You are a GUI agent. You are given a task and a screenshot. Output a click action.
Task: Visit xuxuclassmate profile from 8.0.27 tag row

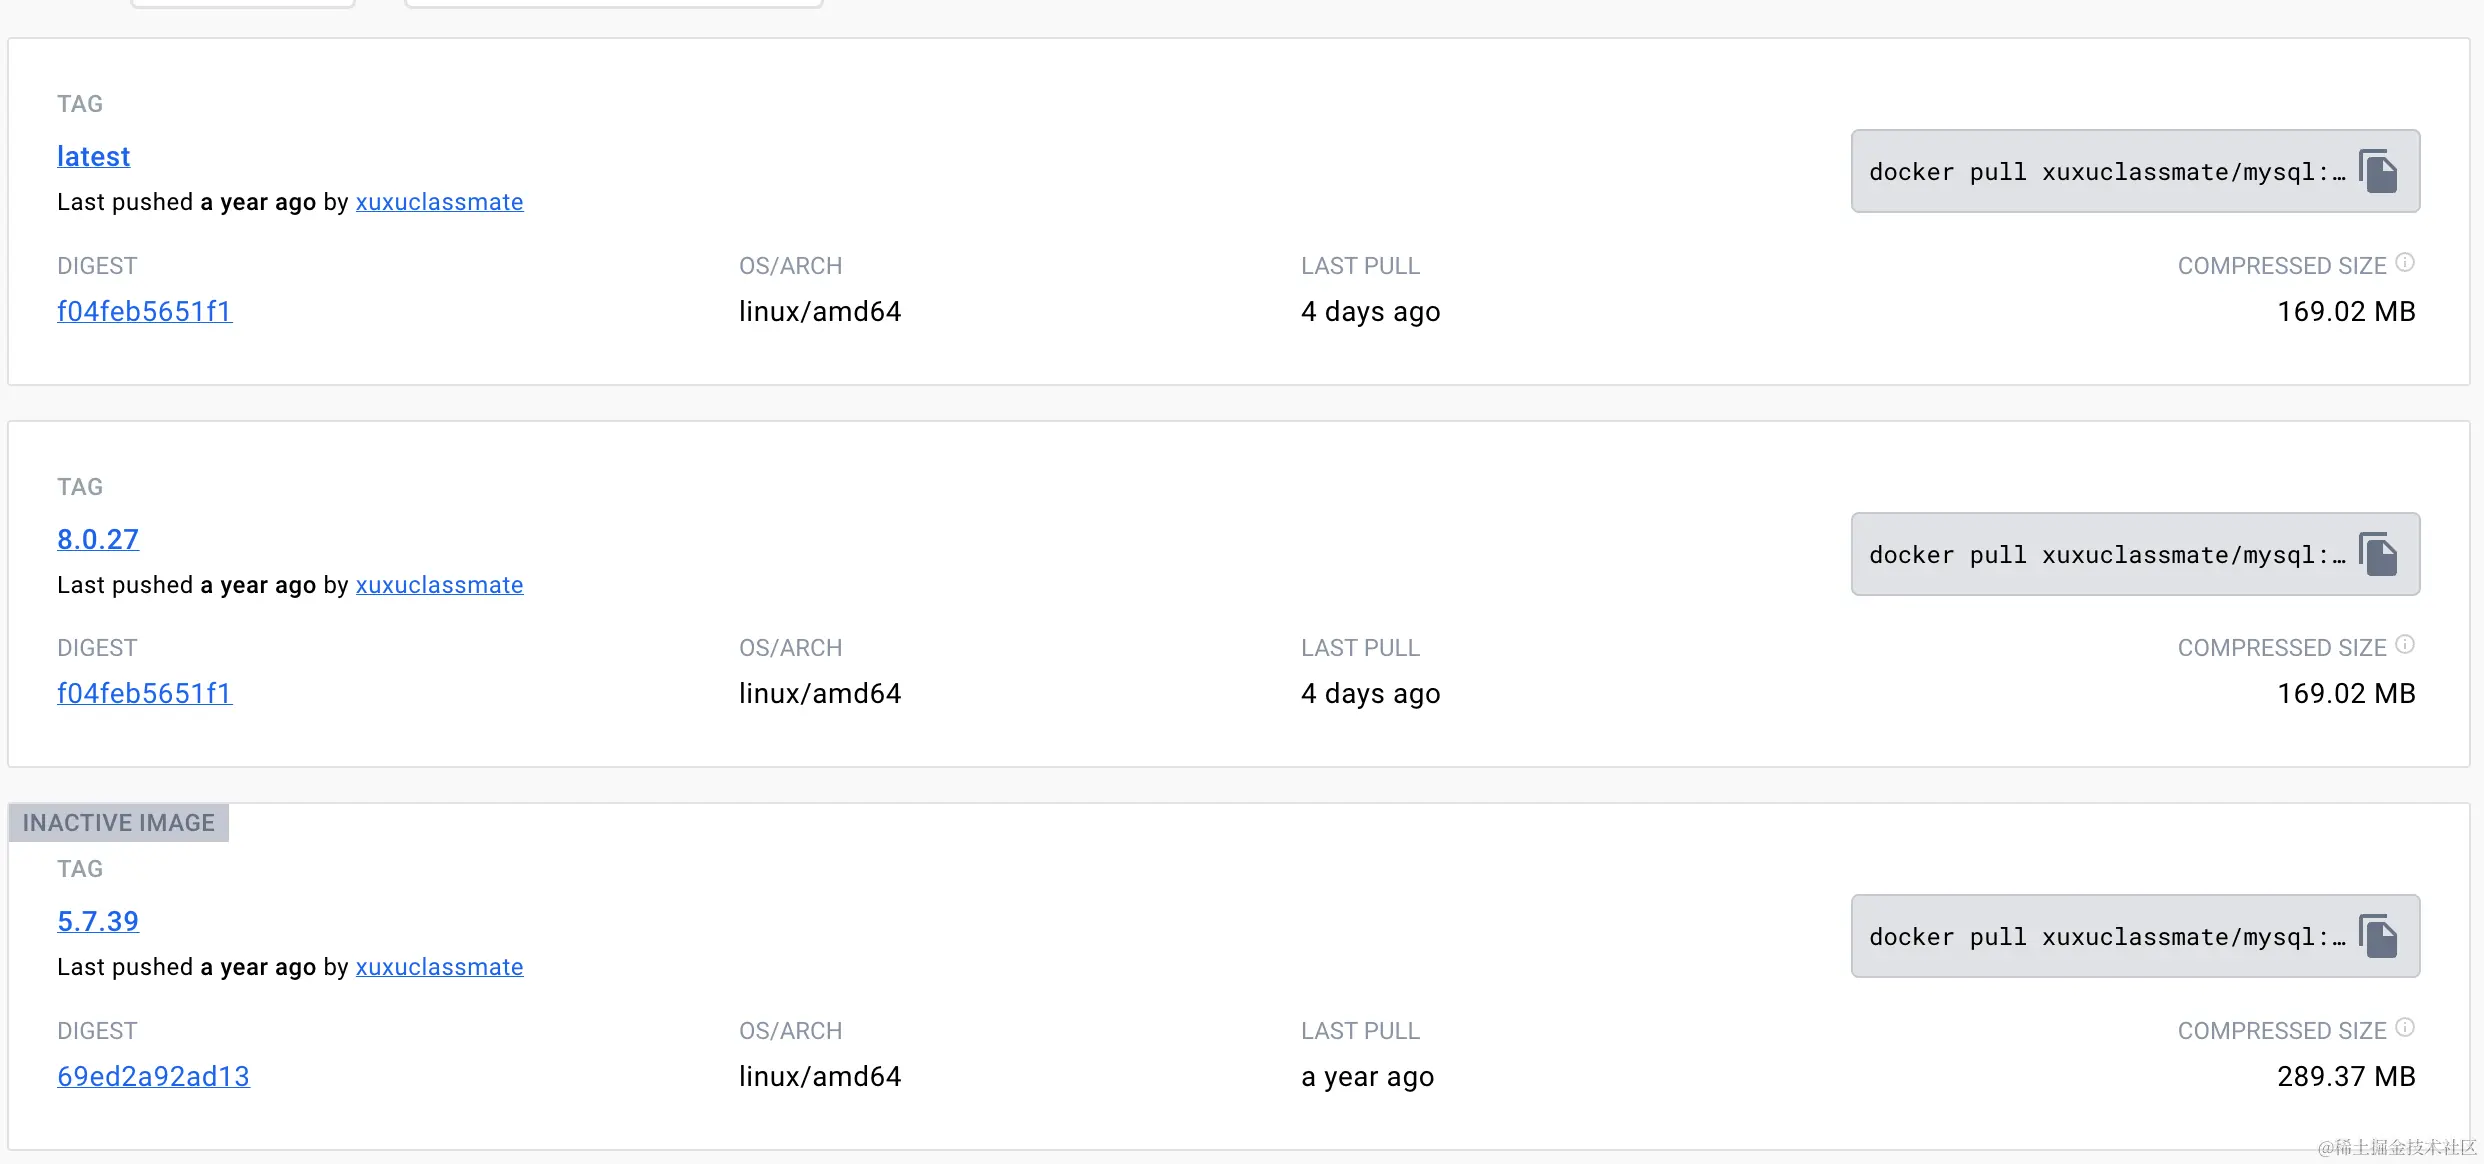[438, 585]
